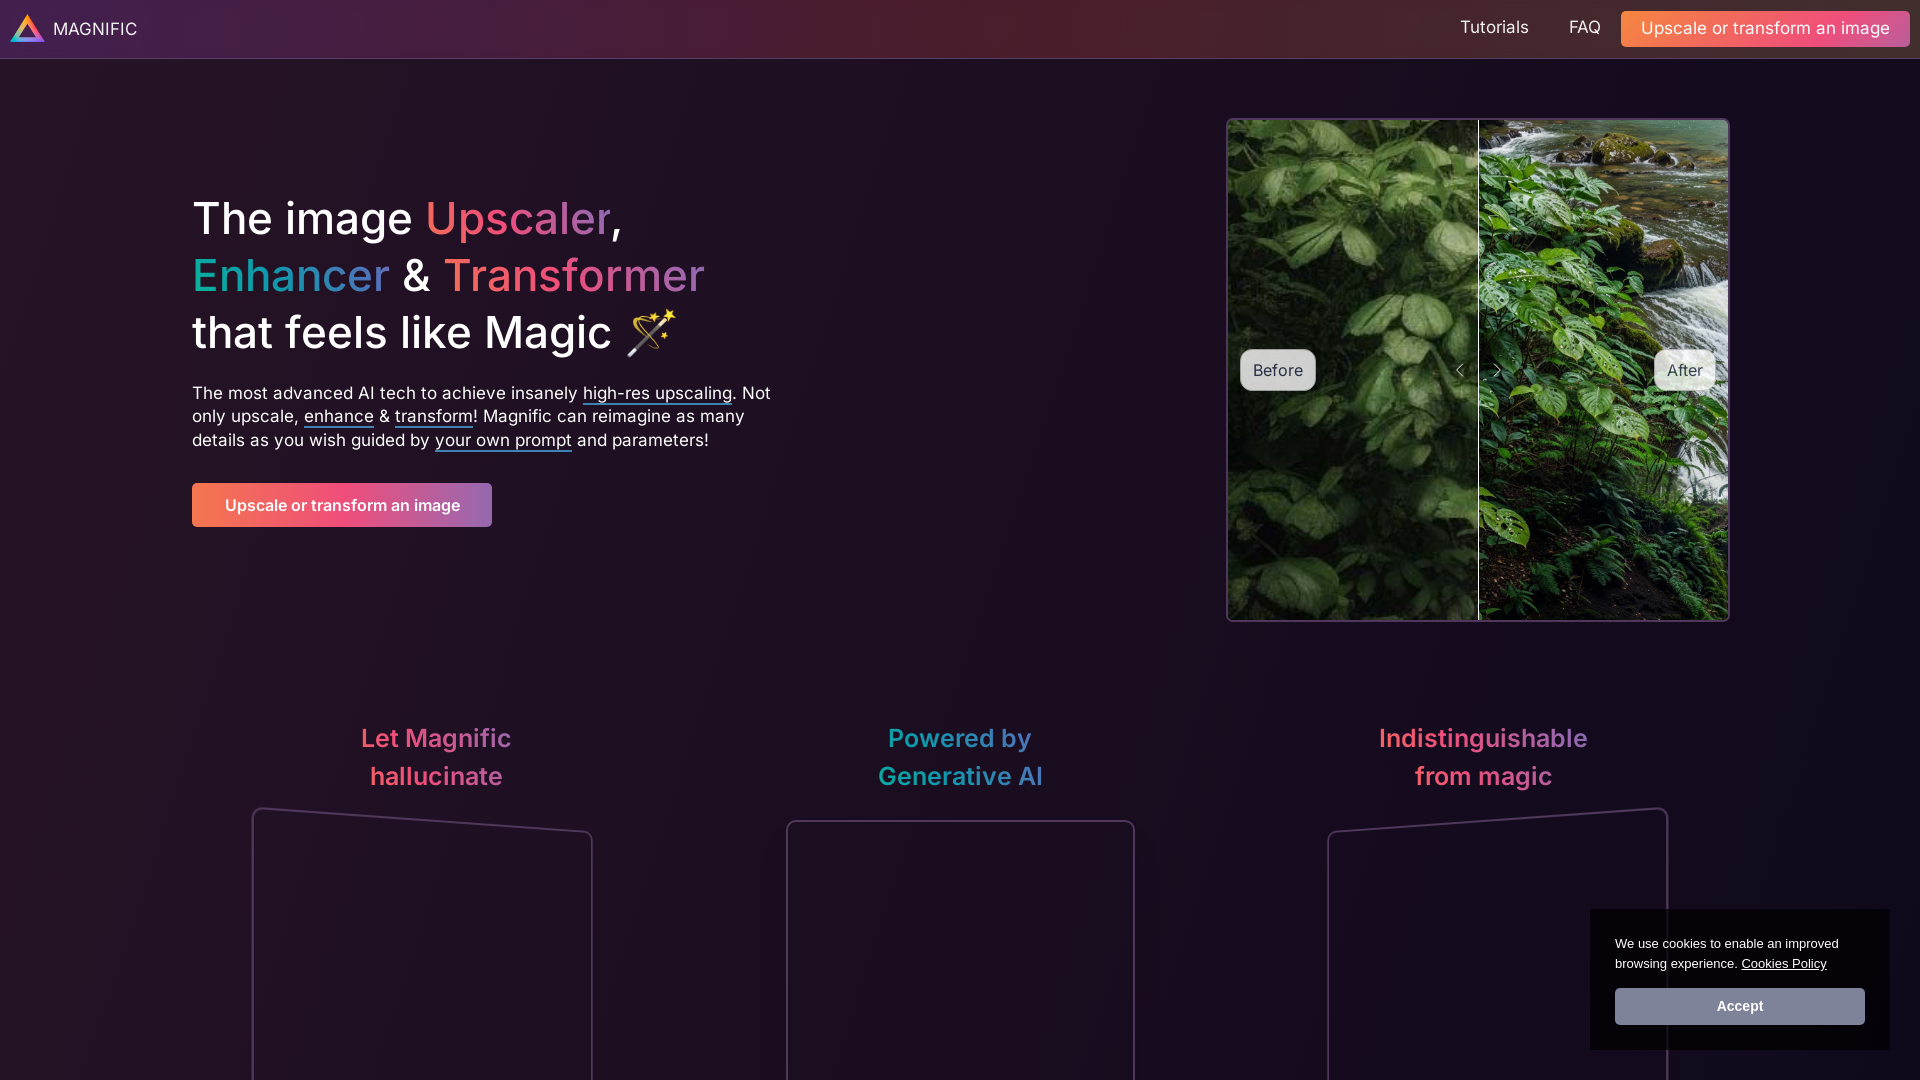1920x1080 pixels.
Task: Open the FAQ menu item
Action: [x=1584, y=27]
